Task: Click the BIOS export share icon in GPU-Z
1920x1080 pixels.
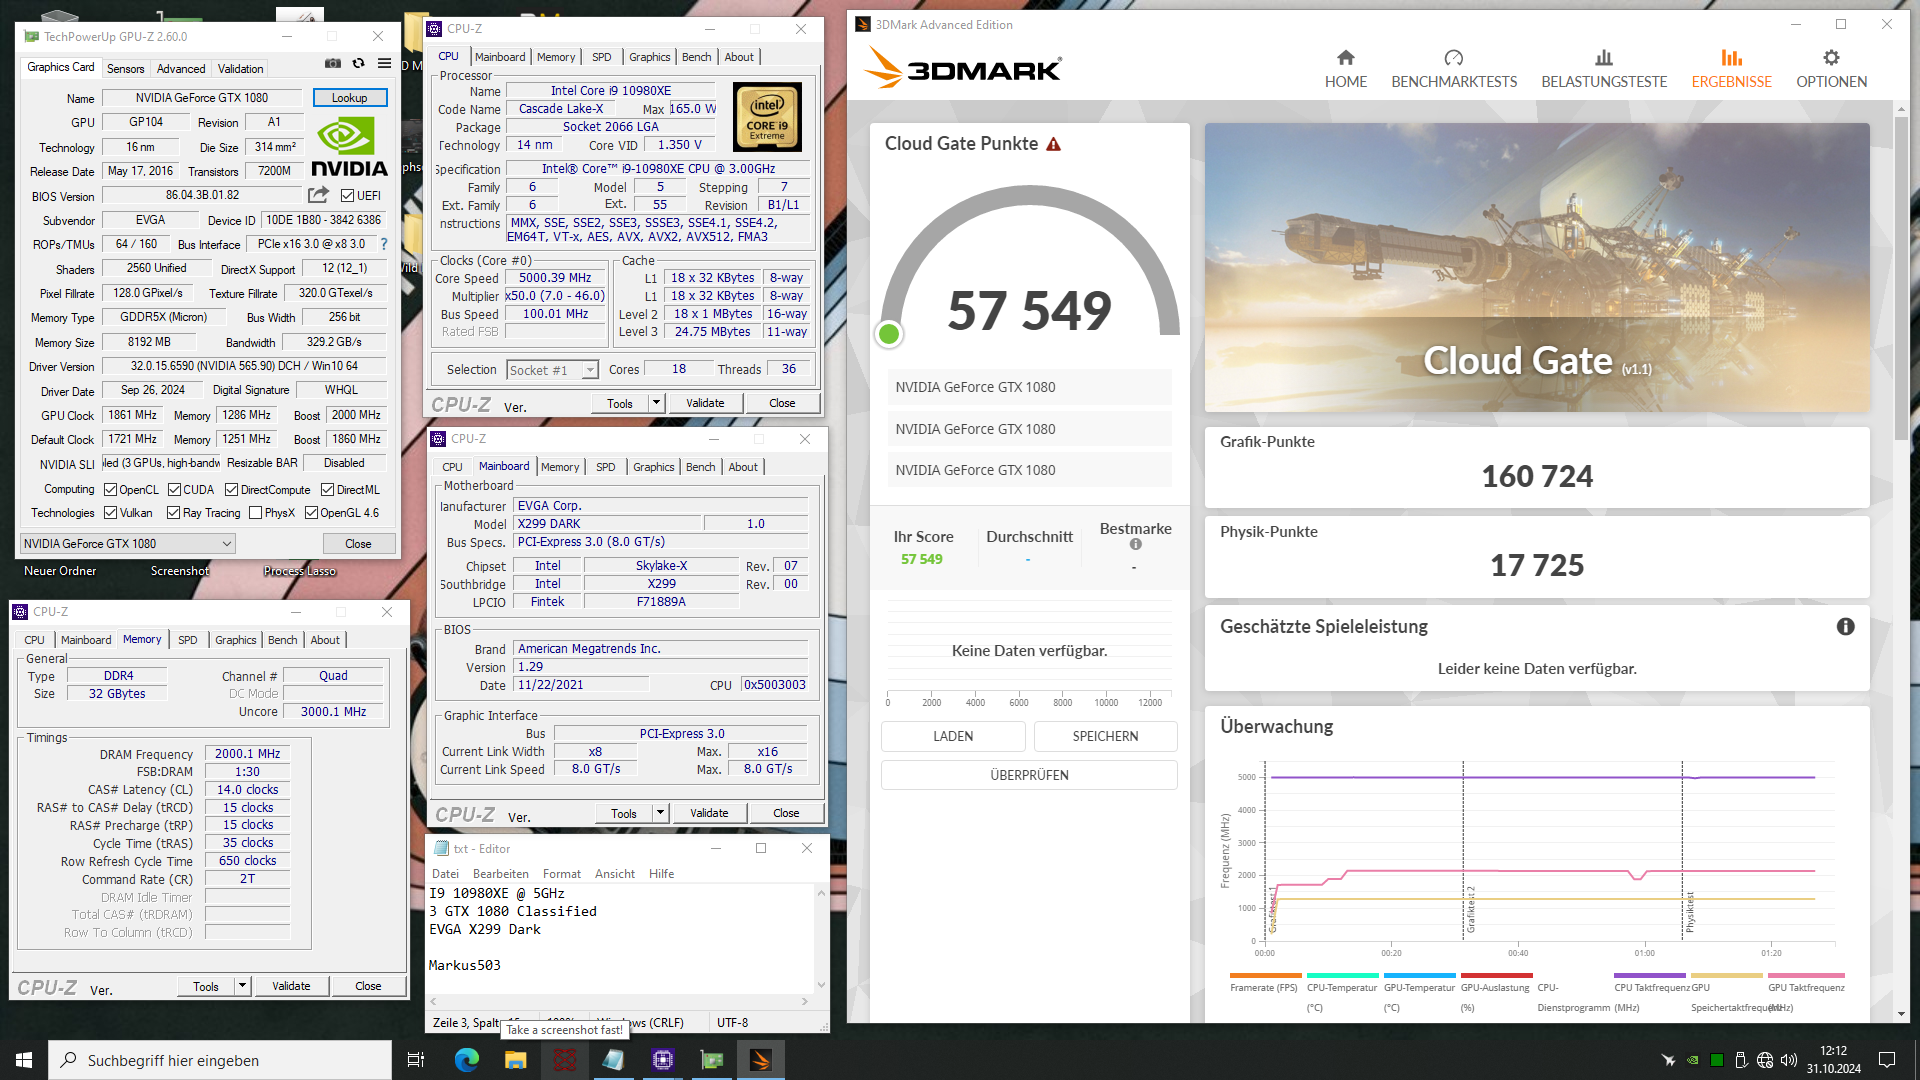Action: tap(319, 195)
